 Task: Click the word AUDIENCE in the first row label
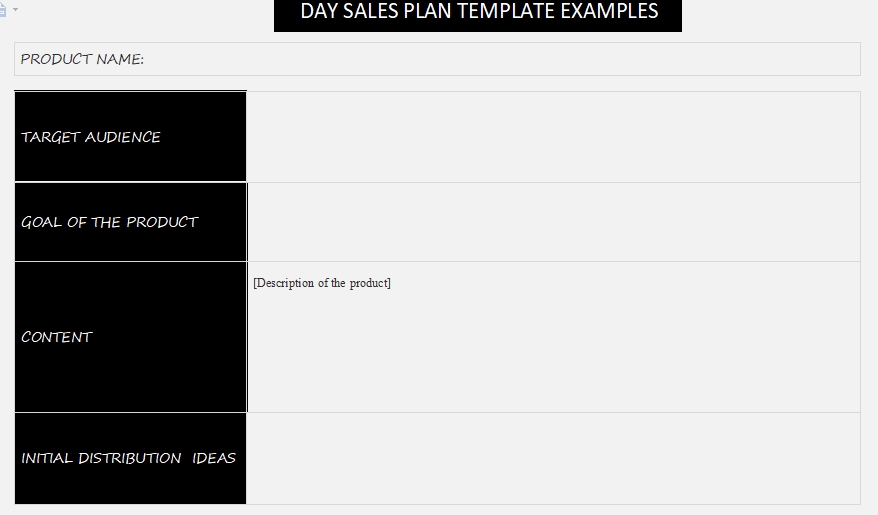(122, 137)
